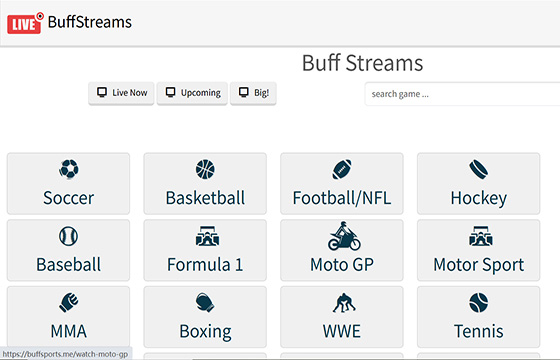
Task: Select the Tennis category label
Action: pyautogui.click(x=479, y=331)
